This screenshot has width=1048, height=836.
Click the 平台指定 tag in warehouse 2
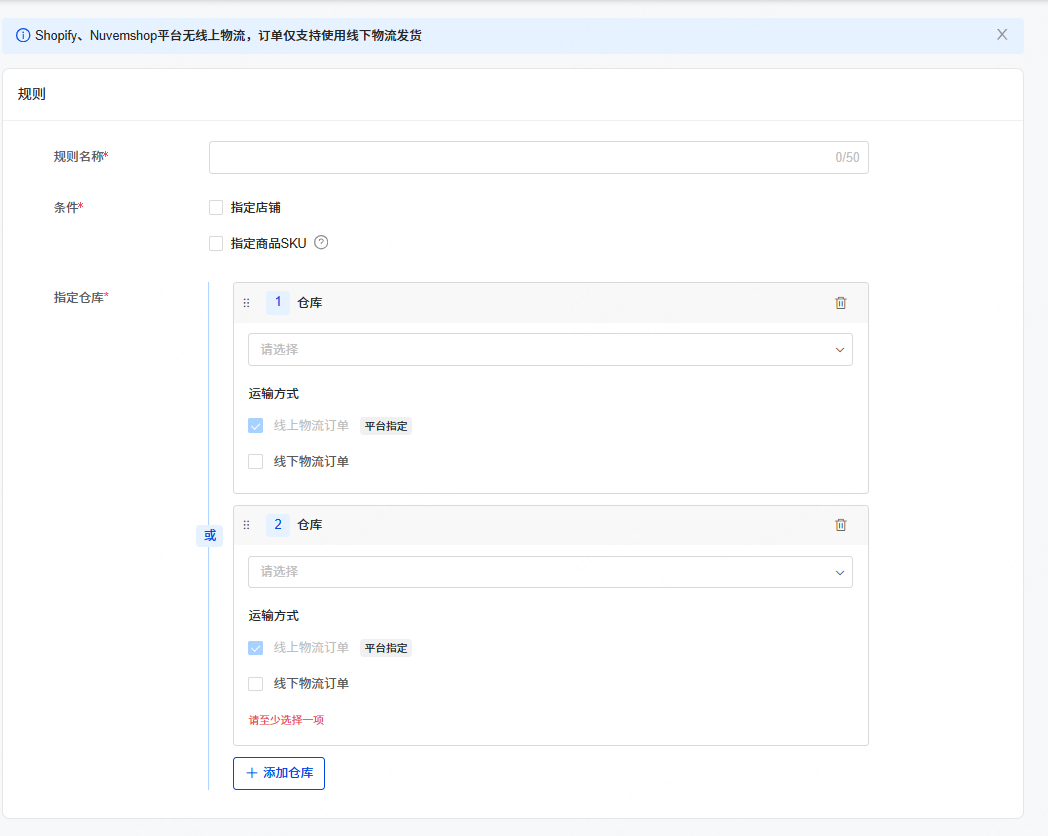click(x=386, y=648)
